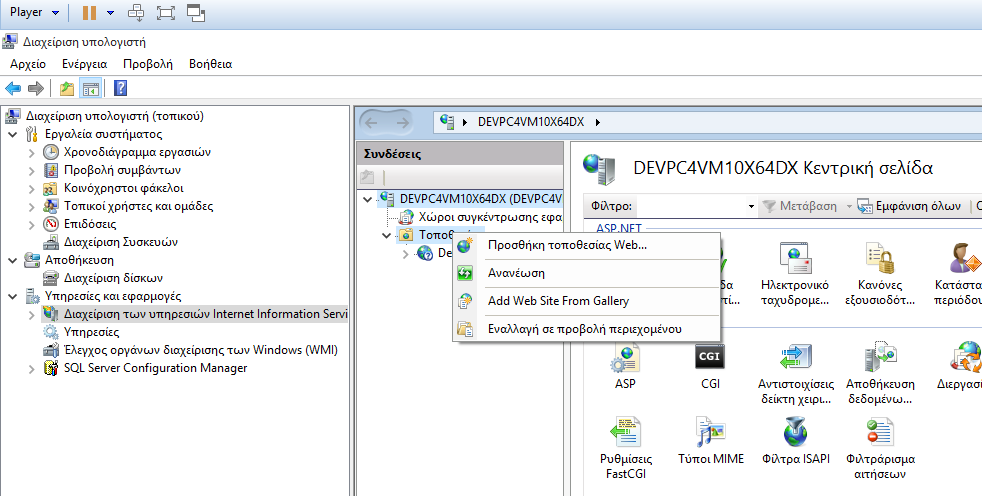Open the Φίλτρο dropdown arrow
Screen dimensions: 982x496
pyautogui.click(x=750, y=206)
